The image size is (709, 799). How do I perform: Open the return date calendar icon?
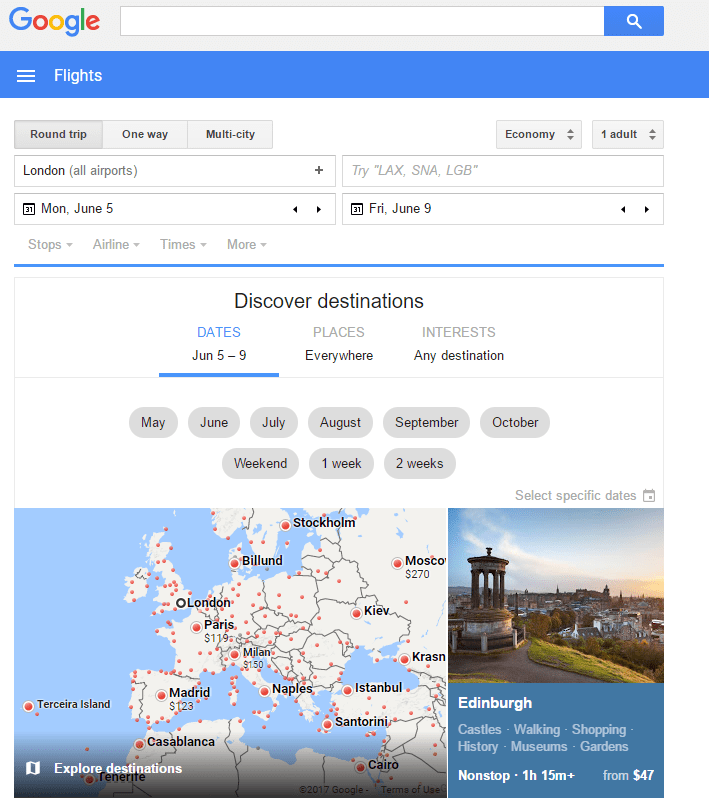357,209
